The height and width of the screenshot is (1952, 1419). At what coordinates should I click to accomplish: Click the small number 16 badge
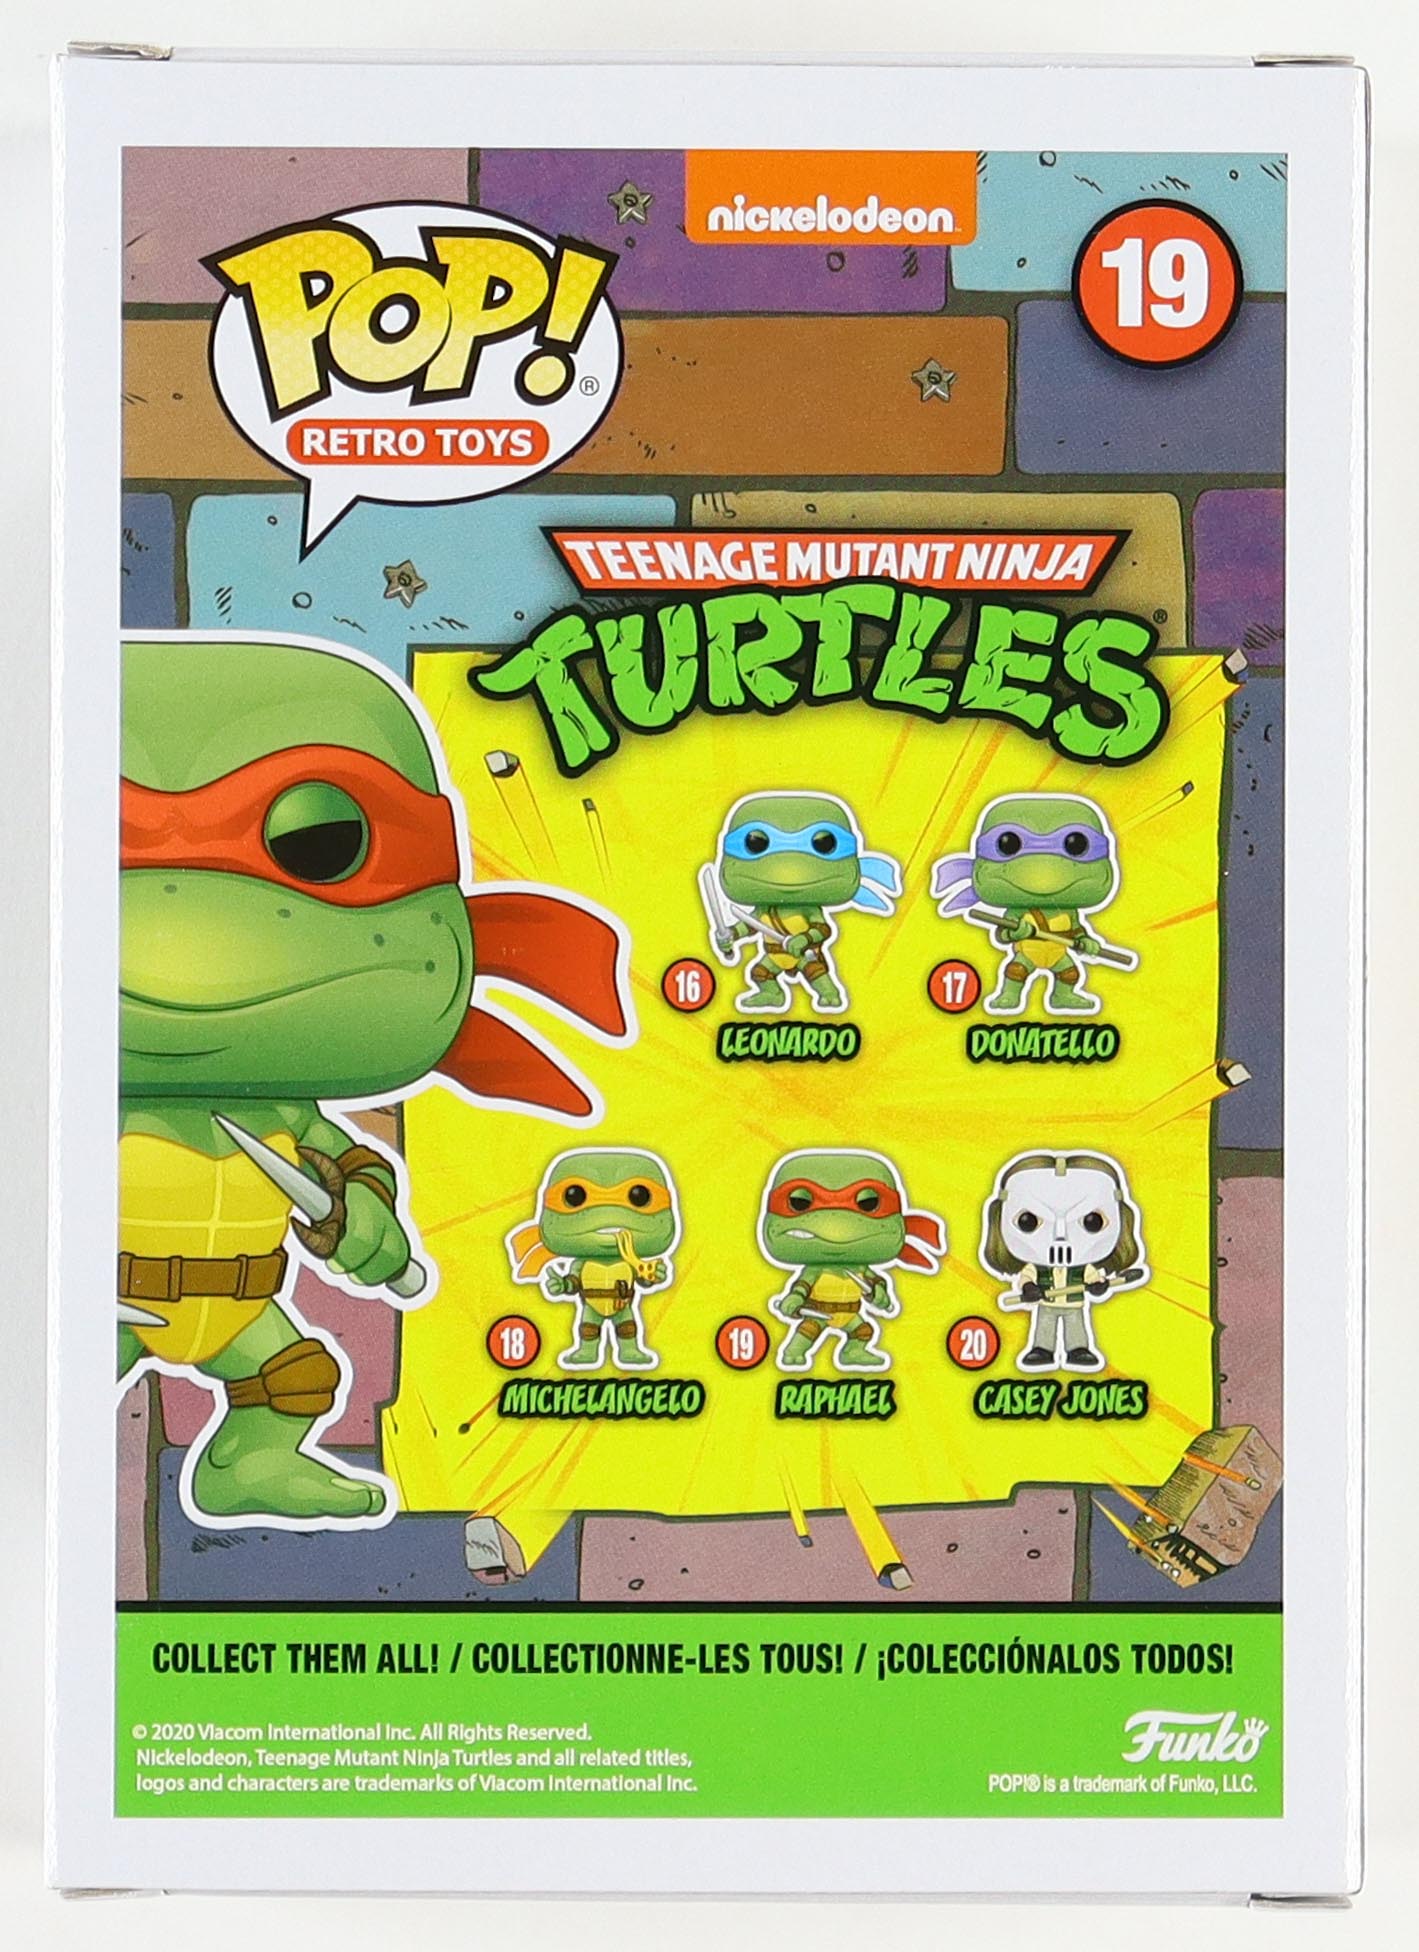[687, 990]
